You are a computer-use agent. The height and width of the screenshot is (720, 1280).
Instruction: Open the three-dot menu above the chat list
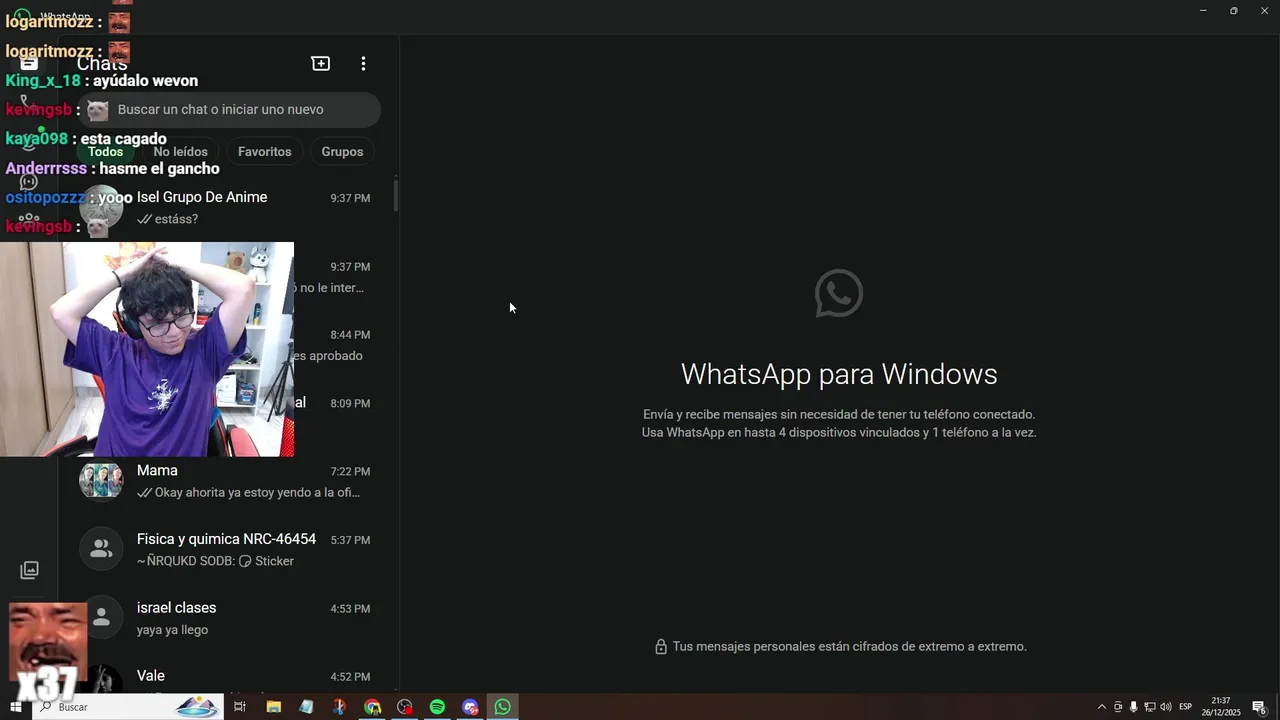click(x=363, y=63)
